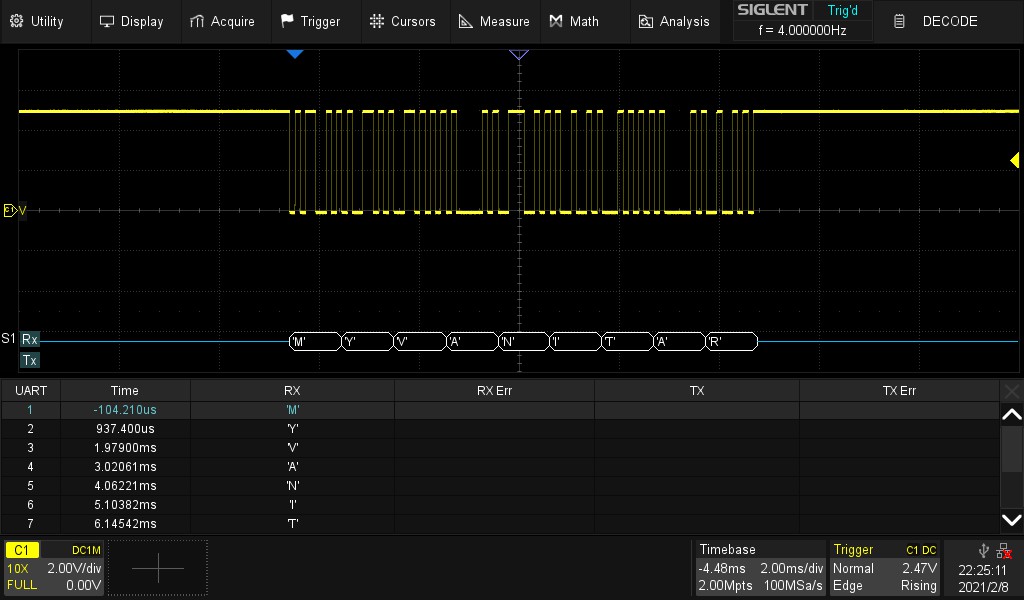Open the Measure menu
This screenshot has width=1024, height=600.
pos(494,21)
